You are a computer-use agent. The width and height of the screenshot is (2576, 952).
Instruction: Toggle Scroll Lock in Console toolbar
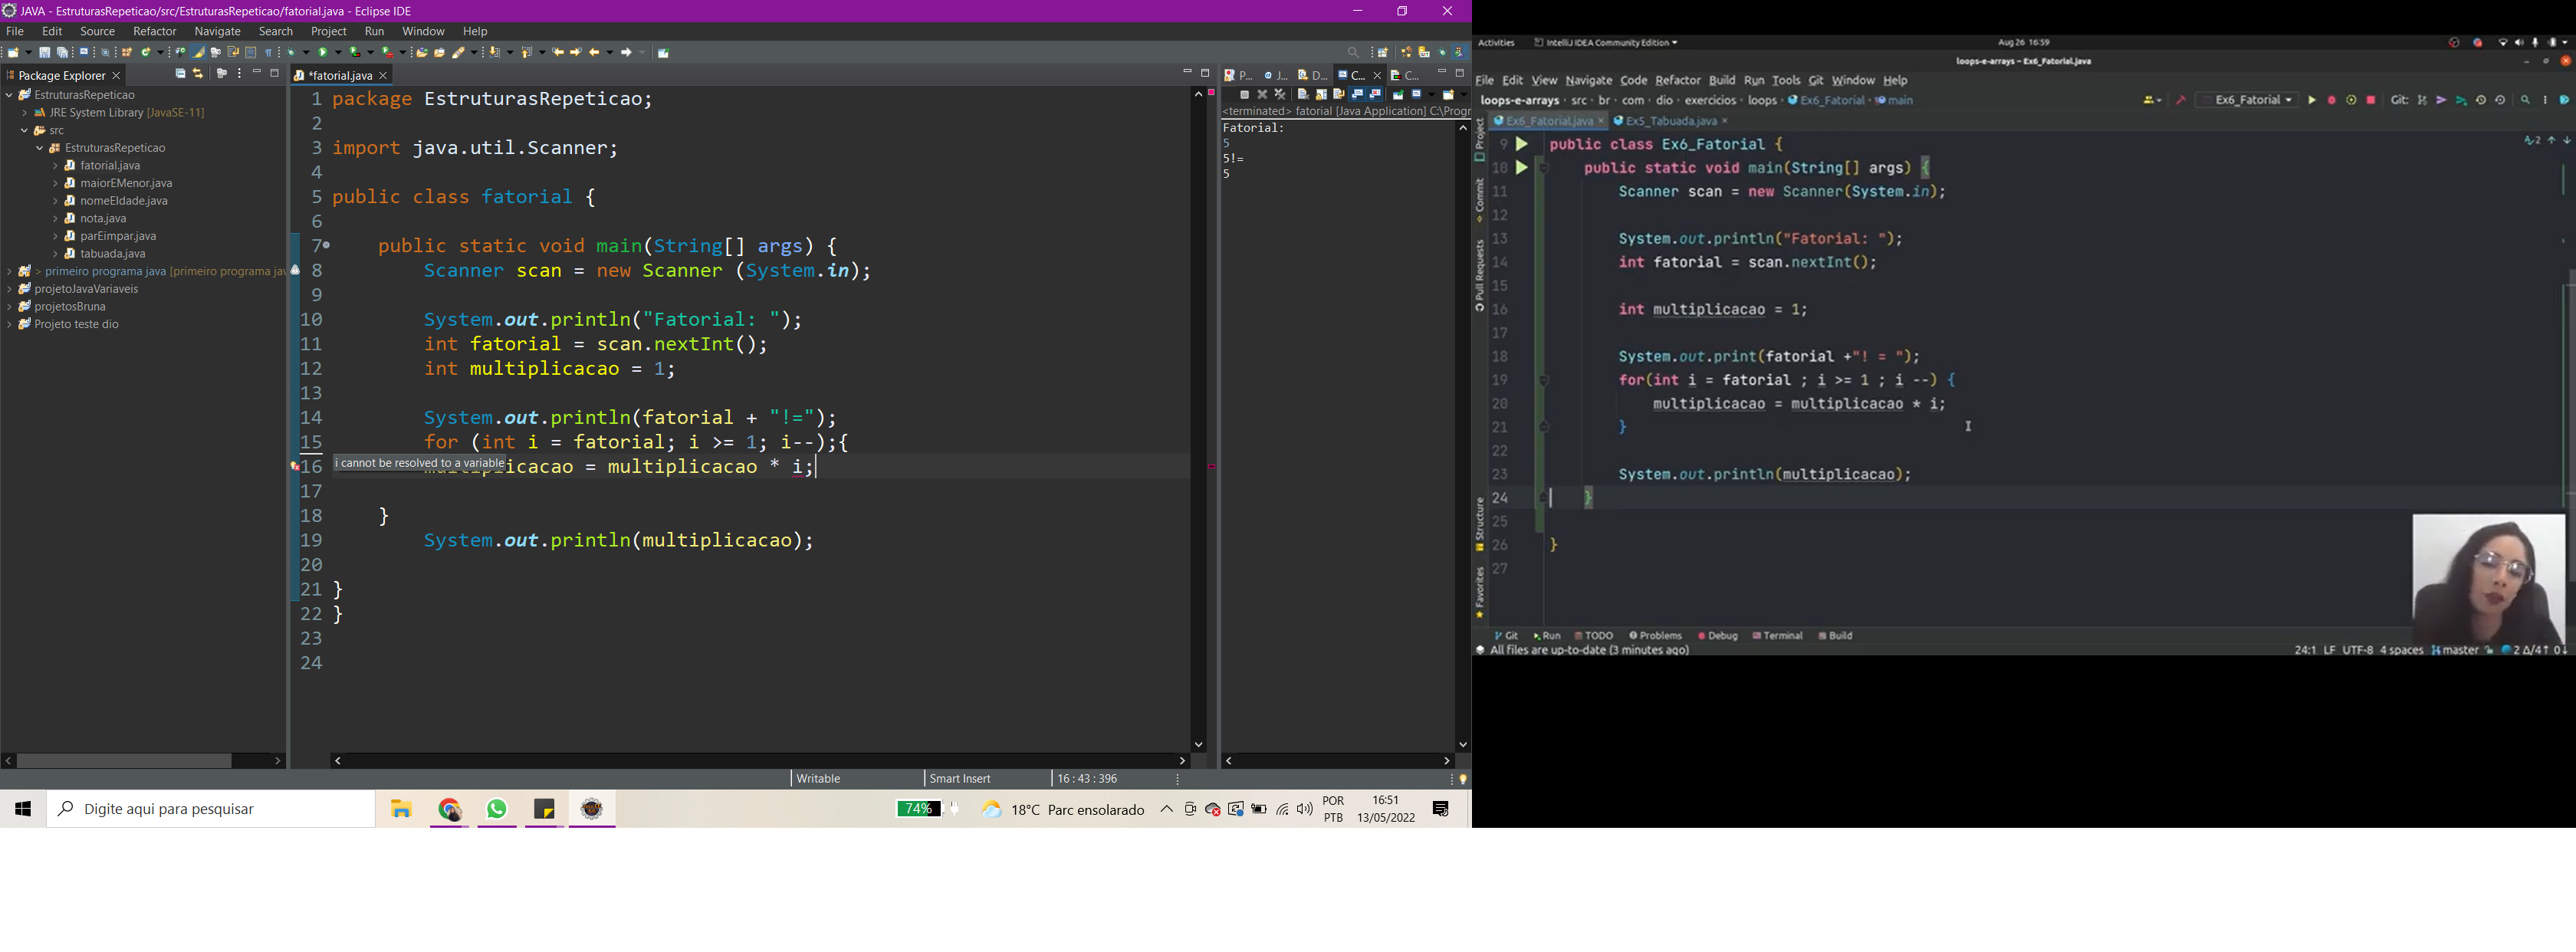pos(1321,95)
